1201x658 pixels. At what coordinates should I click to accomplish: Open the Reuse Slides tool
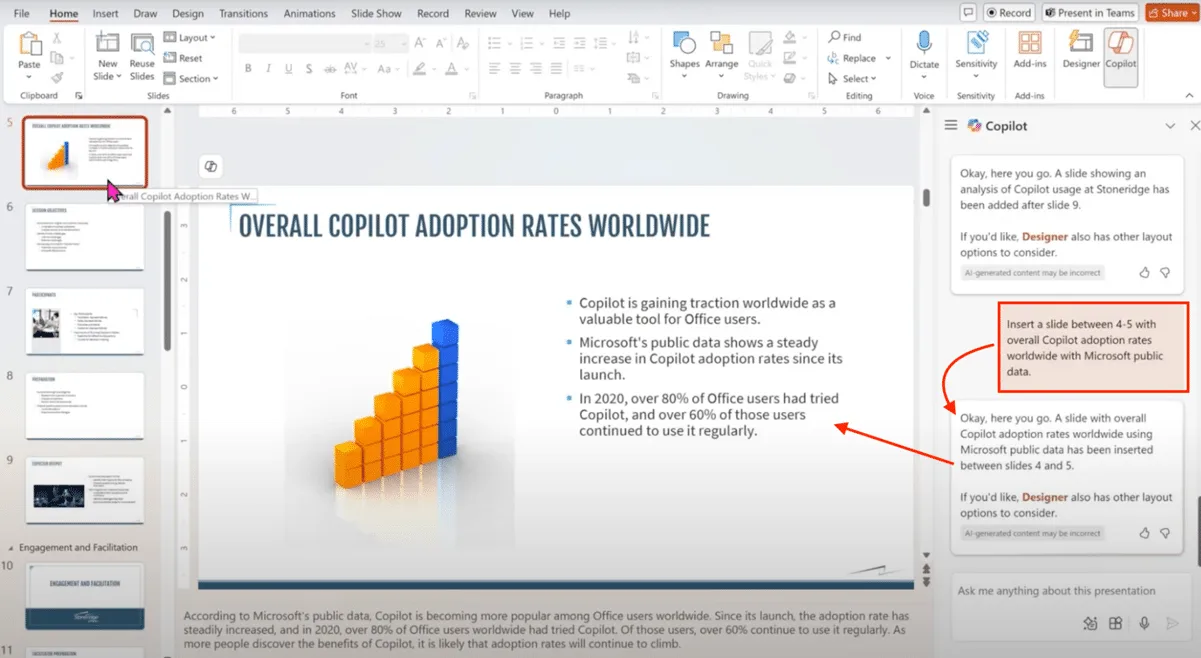[x=142, y=57]
